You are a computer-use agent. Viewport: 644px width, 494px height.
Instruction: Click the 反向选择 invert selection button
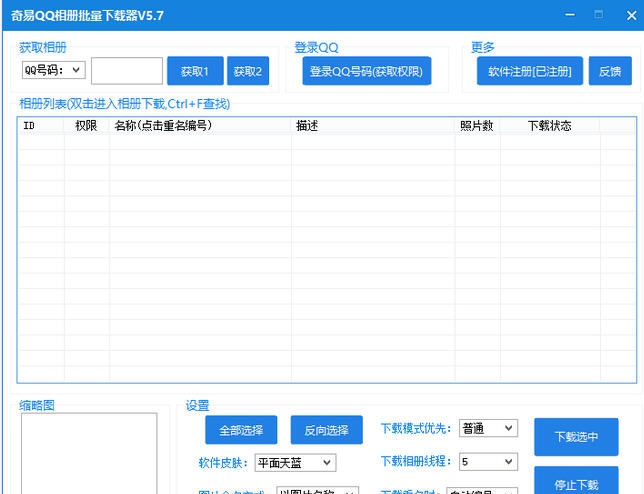pyautogui.click(x=326, y=430)
